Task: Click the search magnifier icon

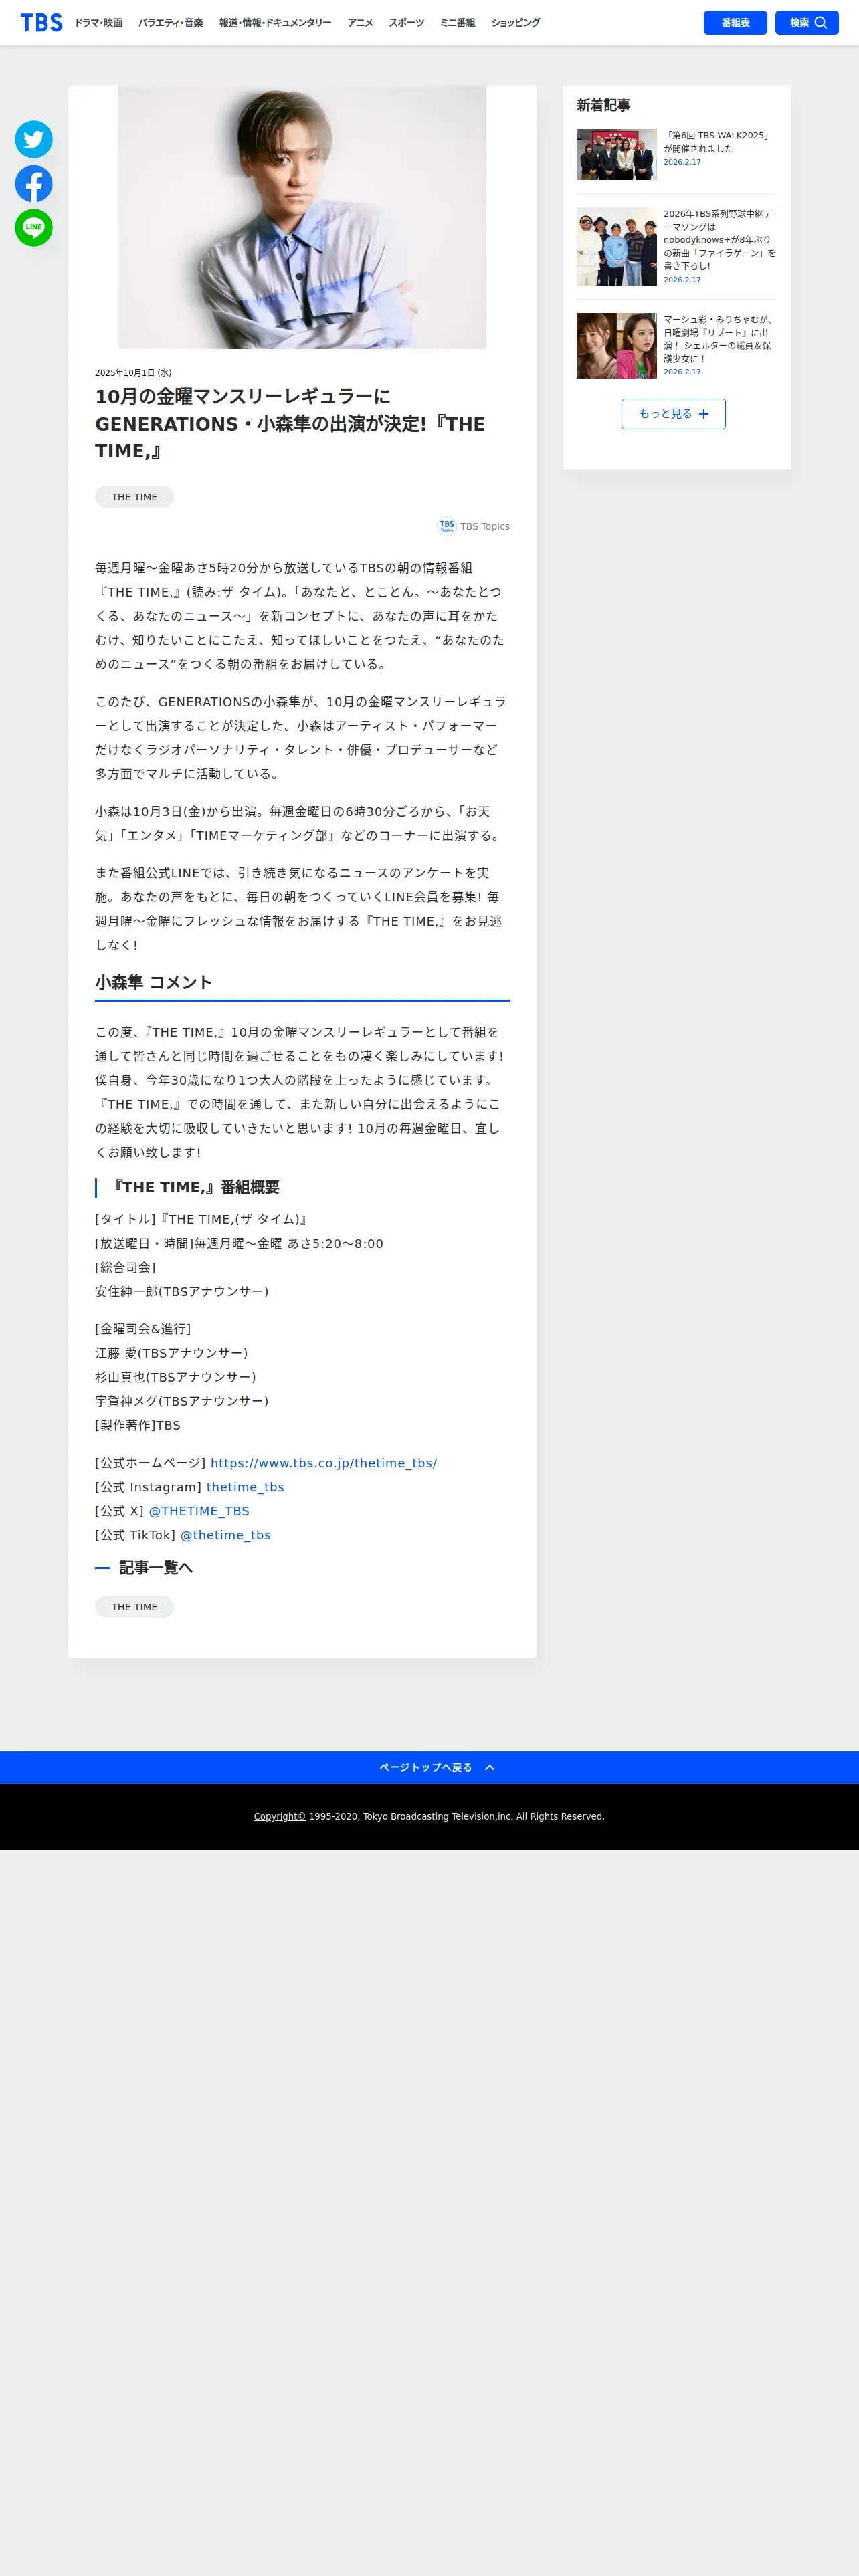Action: [820, 22]
